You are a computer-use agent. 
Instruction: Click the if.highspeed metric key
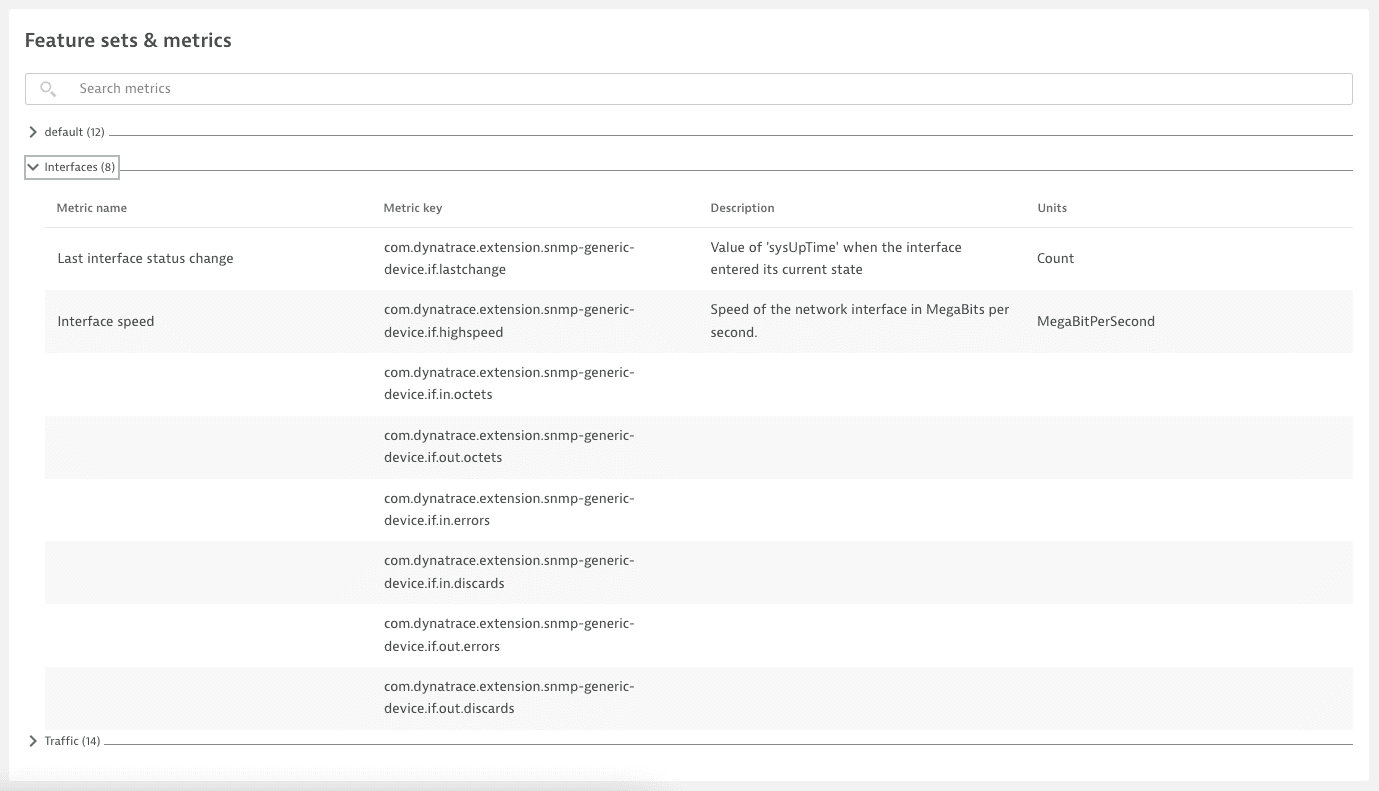(x=509, y=321)
